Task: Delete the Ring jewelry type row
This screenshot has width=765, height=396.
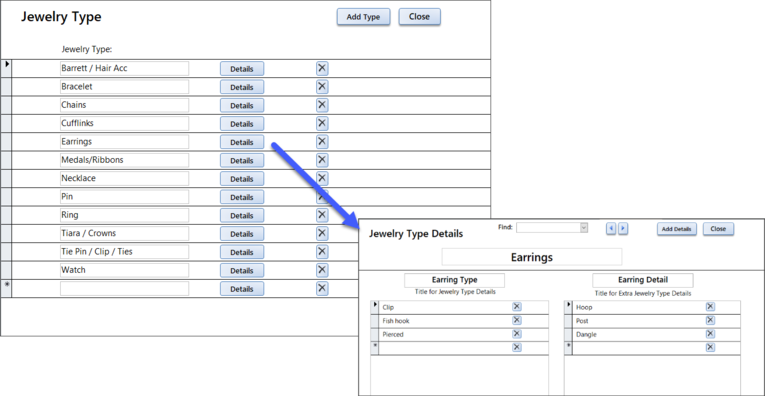Action: 322,215
